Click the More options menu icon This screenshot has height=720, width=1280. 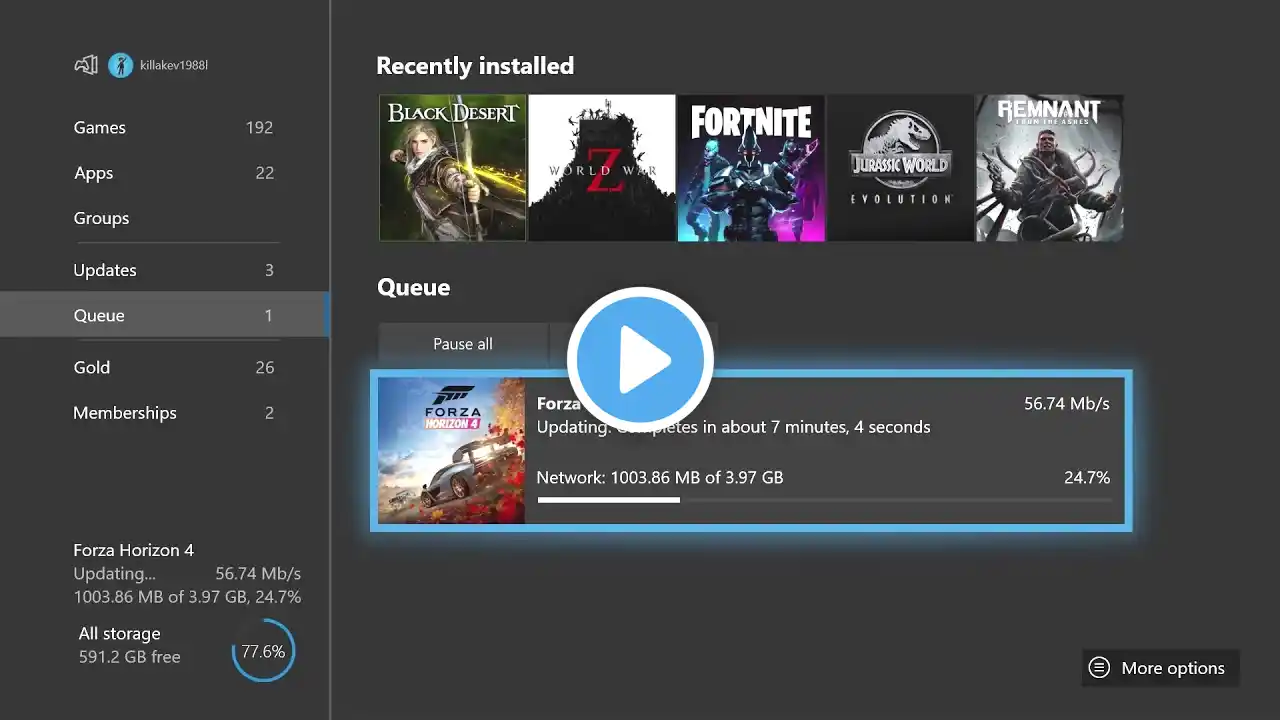coord(1099,668)
